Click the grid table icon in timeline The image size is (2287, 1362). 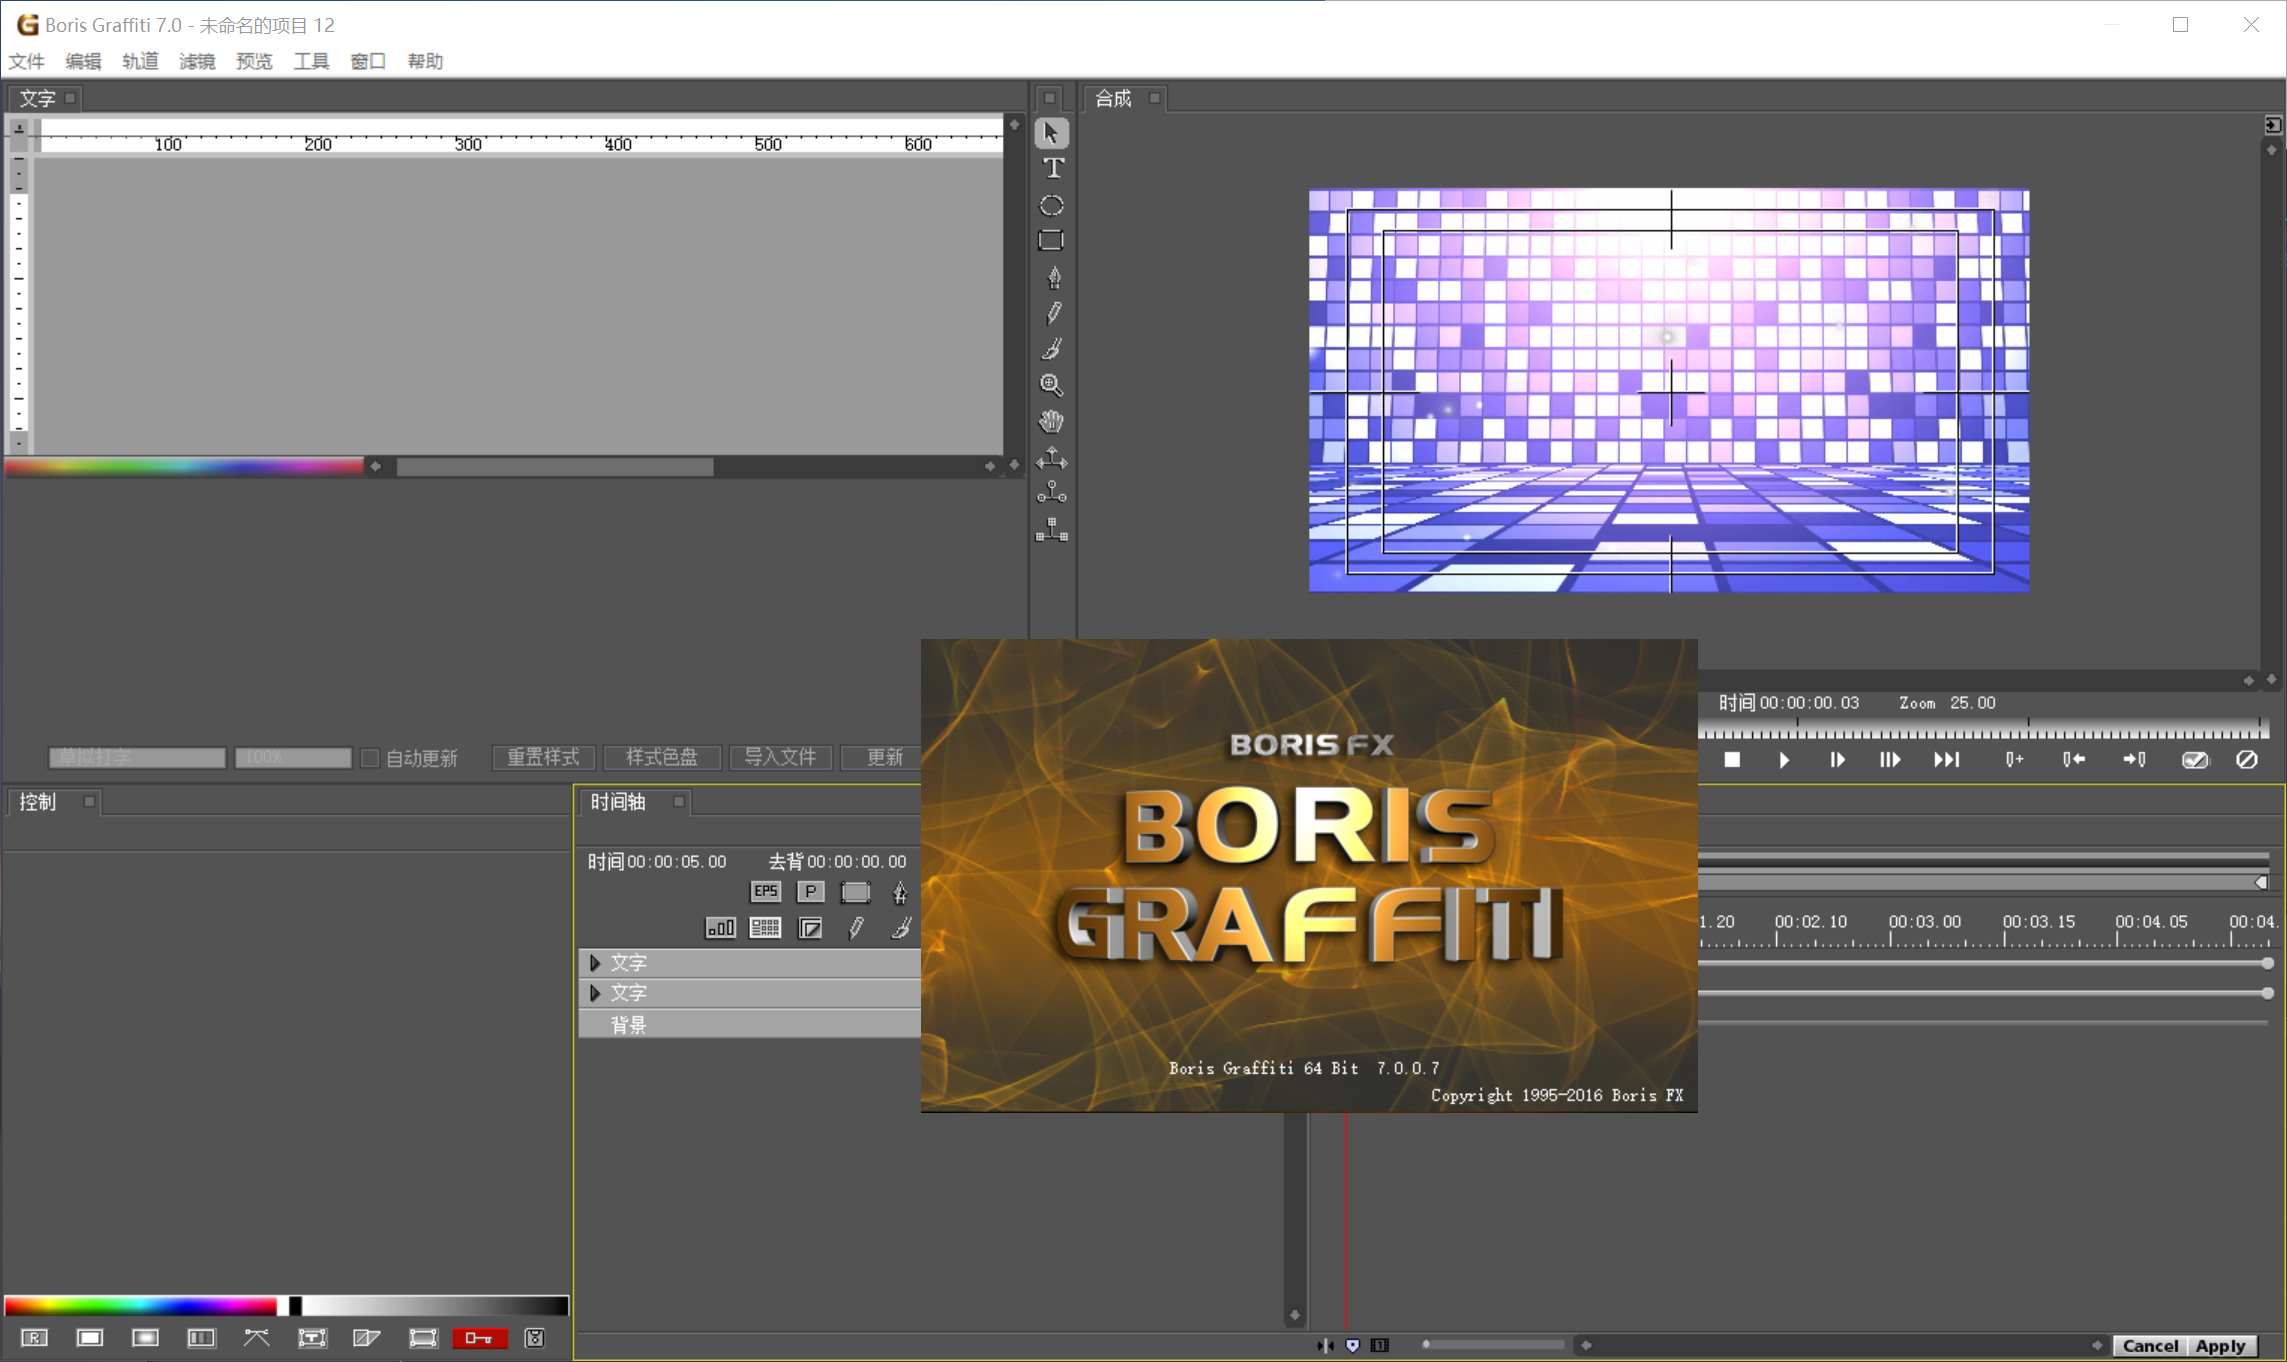point(765,928)
